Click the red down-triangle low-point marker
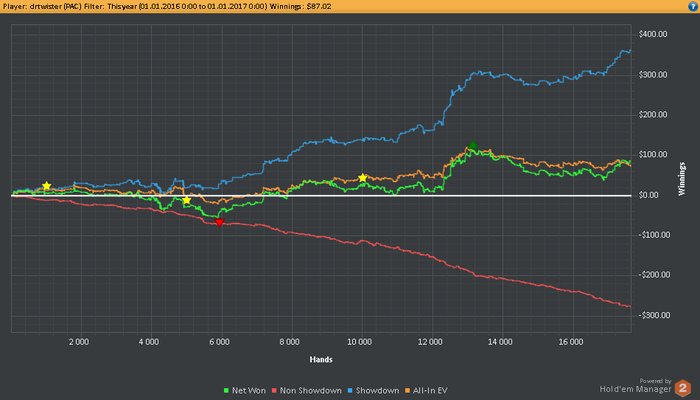This screenshot has width=700, height=400. (219, 222)
